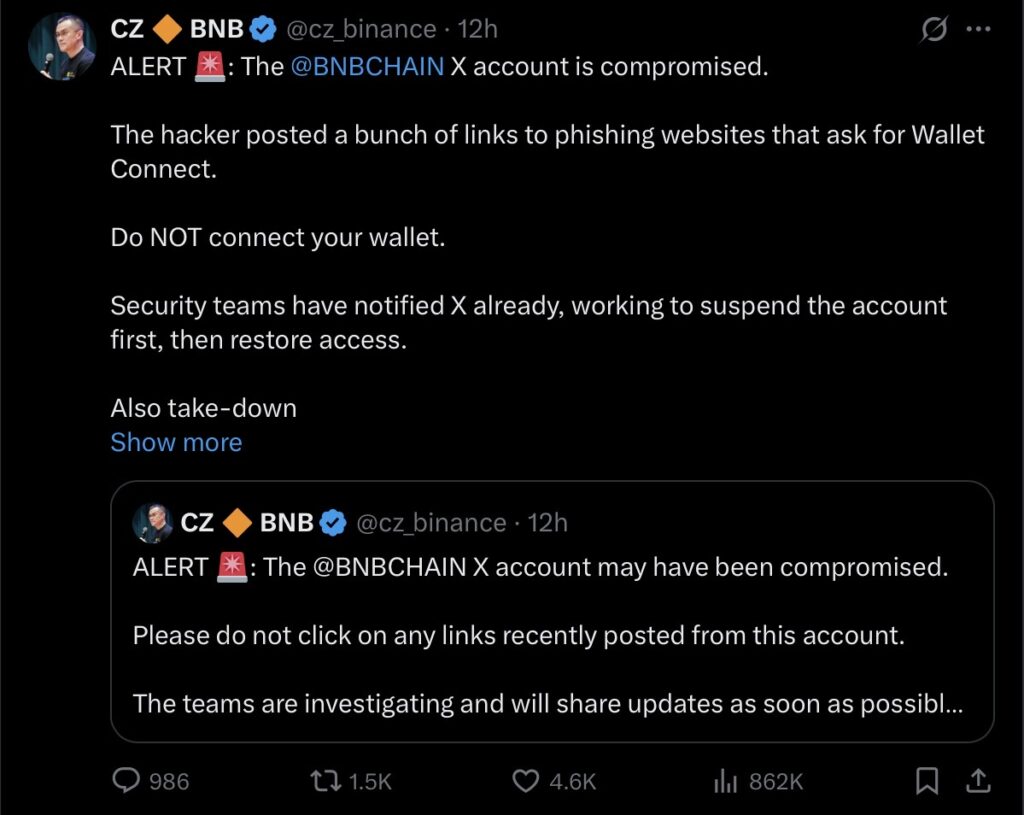Repost this tweet via retweet icon
The height and width of the screenshot is (815, 1024).
point(326,781)
